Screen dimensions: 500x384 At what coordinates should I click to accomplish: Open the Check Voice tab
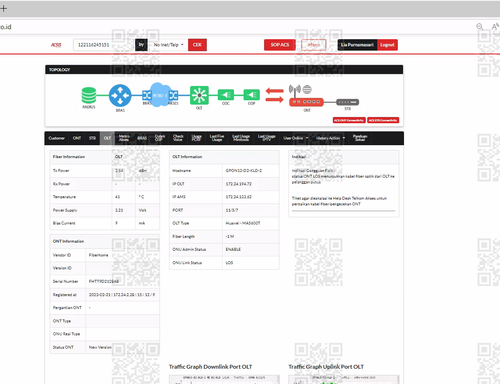pyautogui.click(x=178, y=138)
